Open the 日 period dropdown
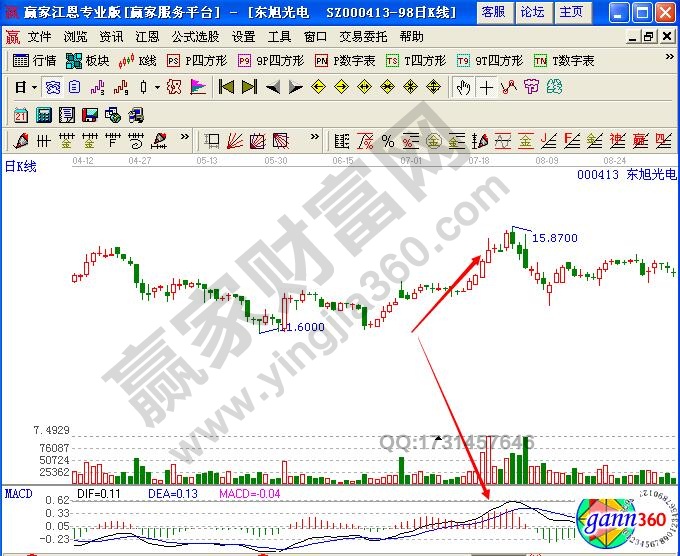Viewport: 680px width, 556px height. [x=25, y=87]
